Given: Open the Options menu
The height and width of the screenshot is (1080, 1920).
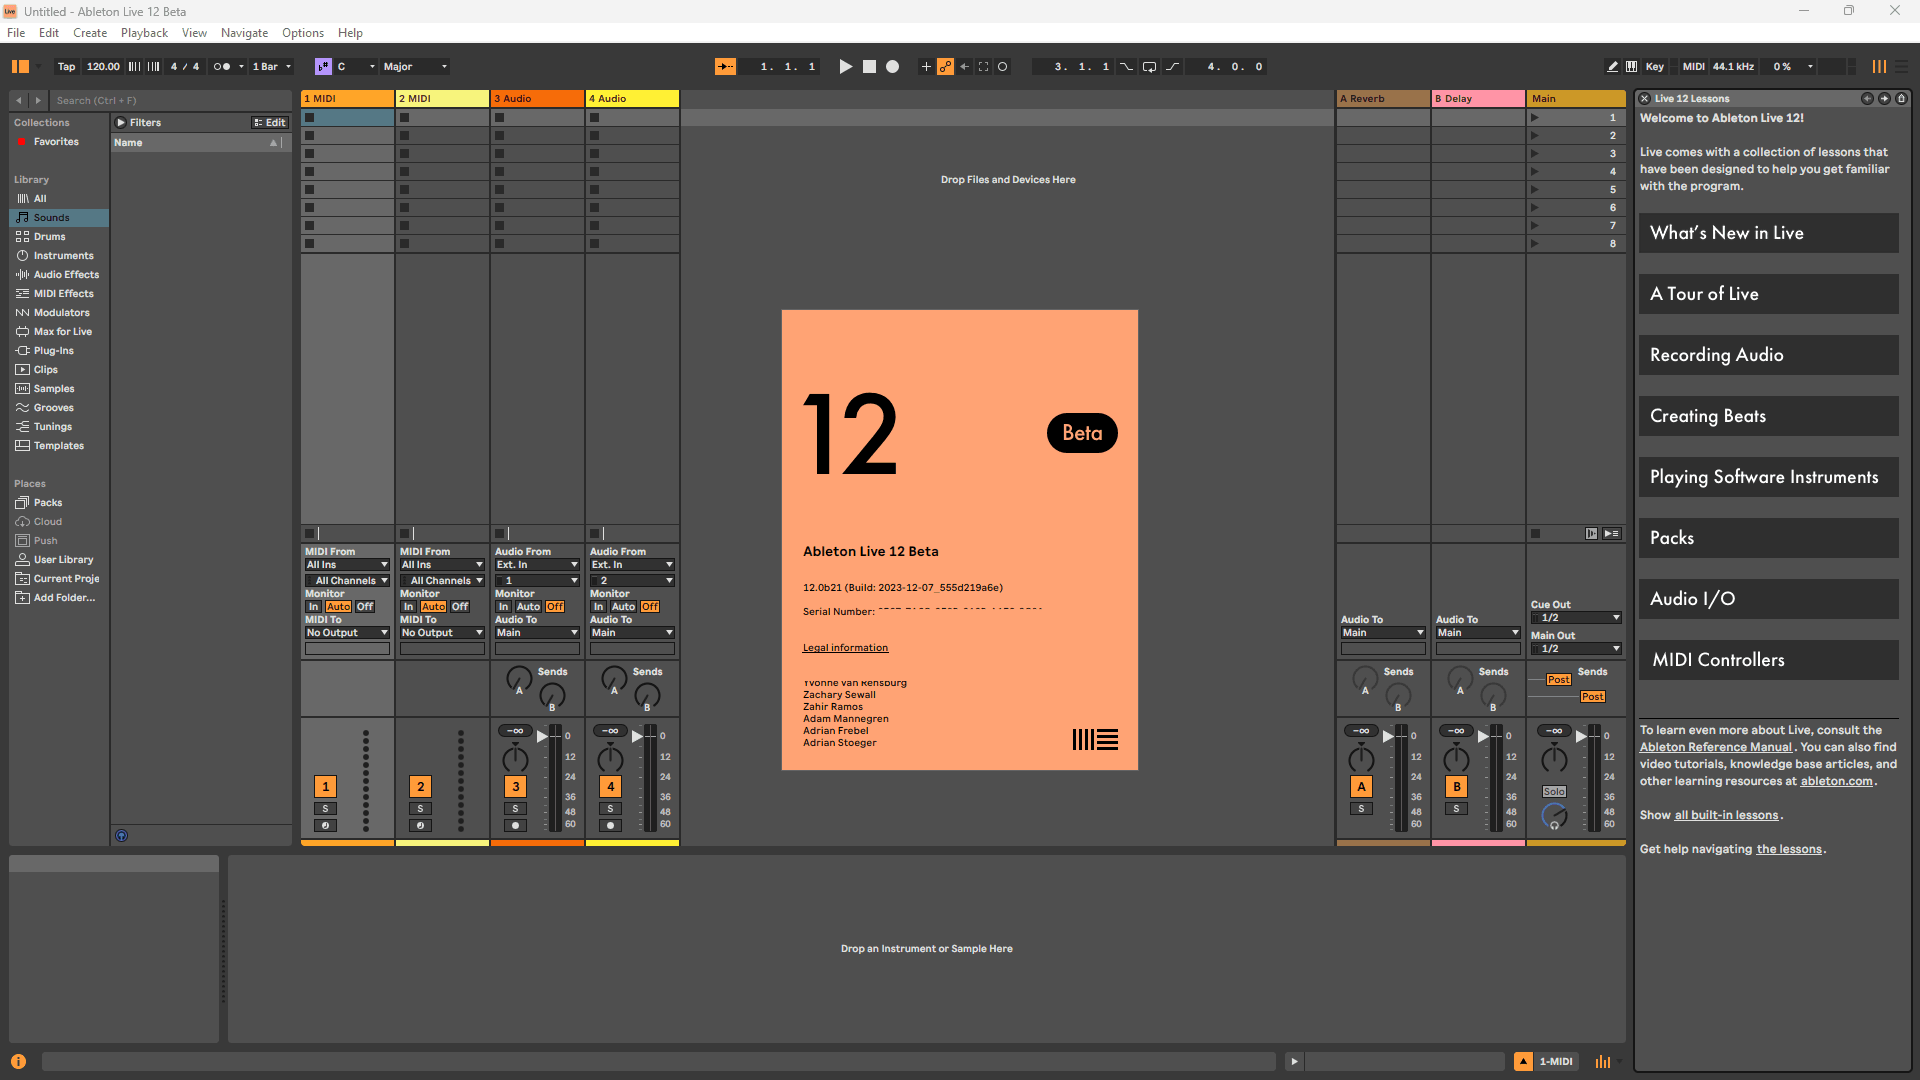Looking at the screenshot, I should click(x=302, y=33).
